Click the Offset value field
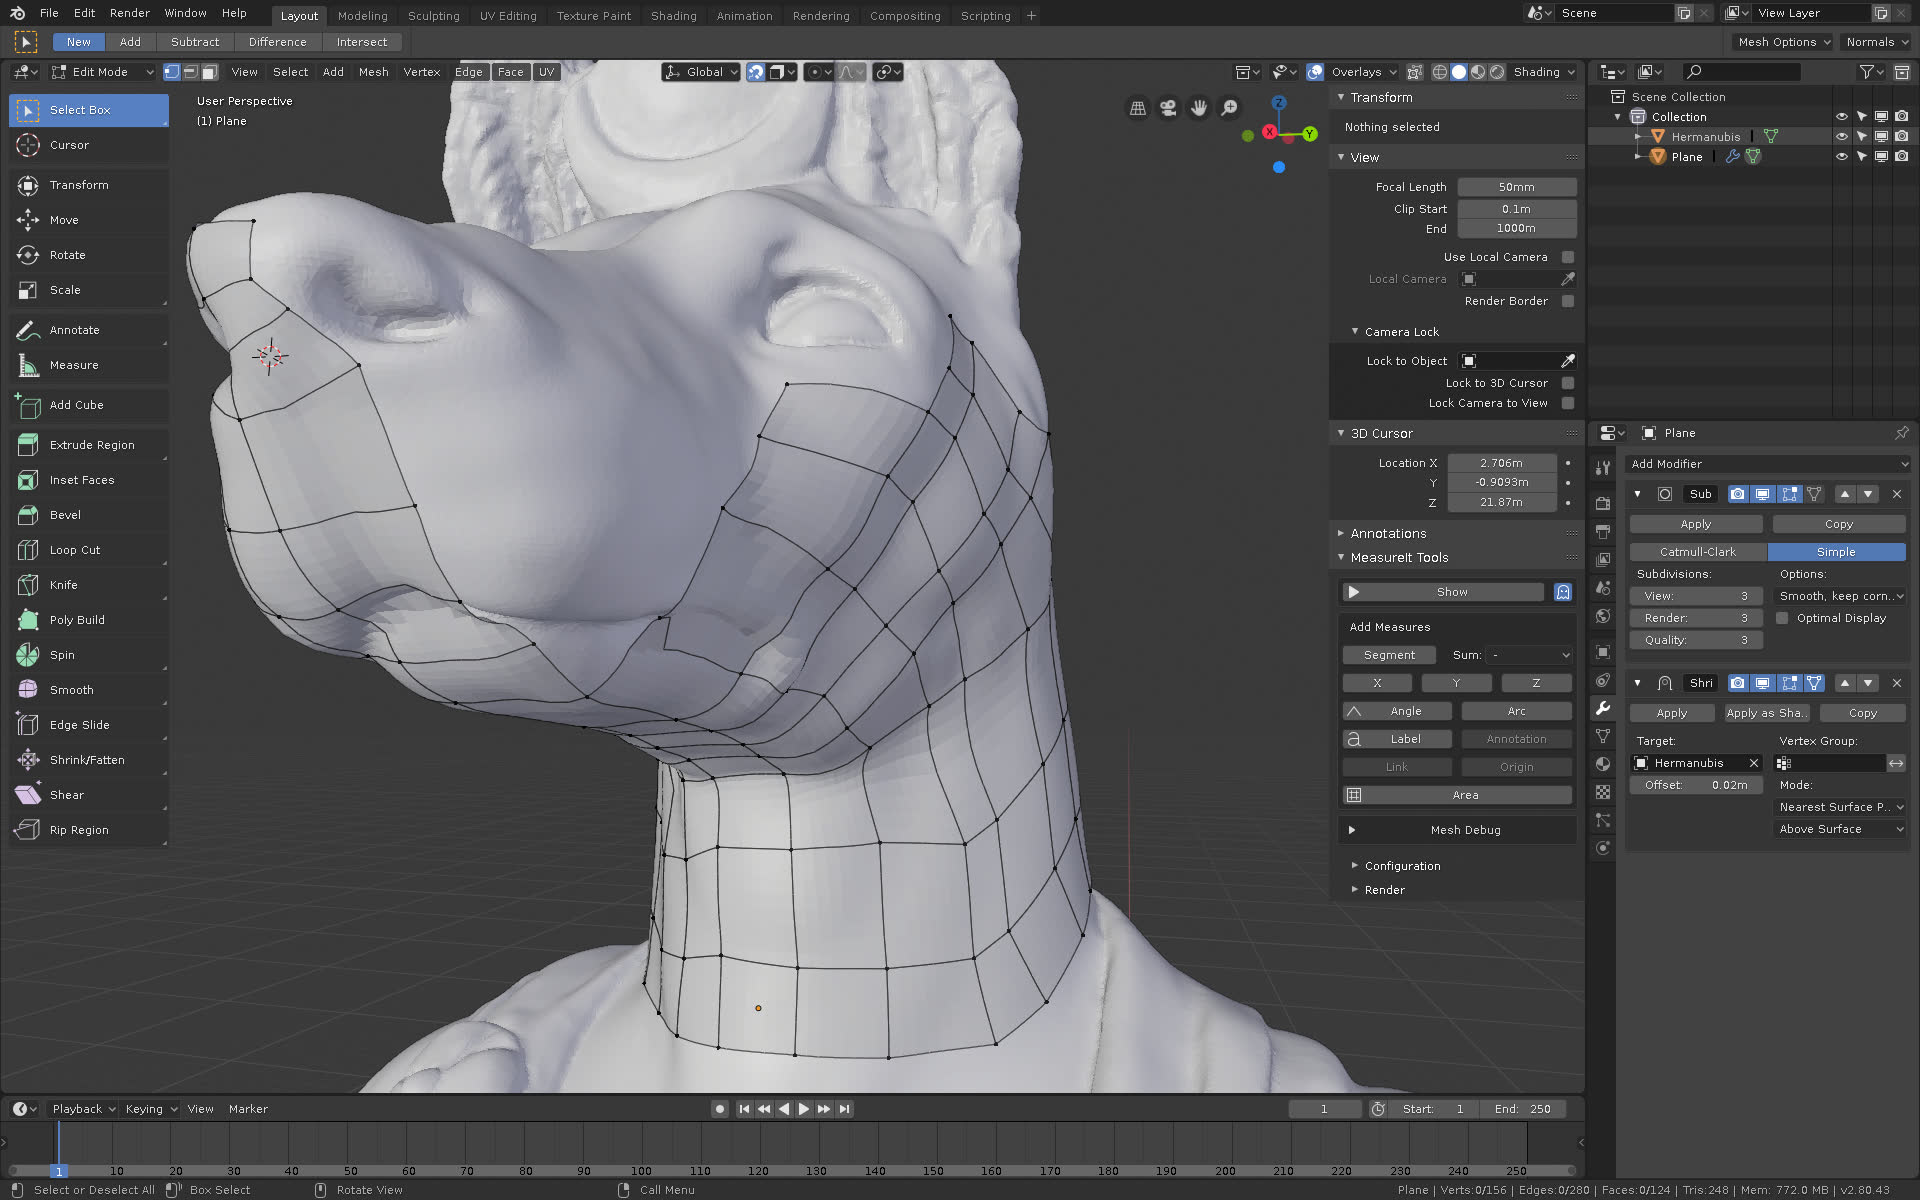Image resolution: width=1920 pixels, height=1200 pixels. point(1695,785)
